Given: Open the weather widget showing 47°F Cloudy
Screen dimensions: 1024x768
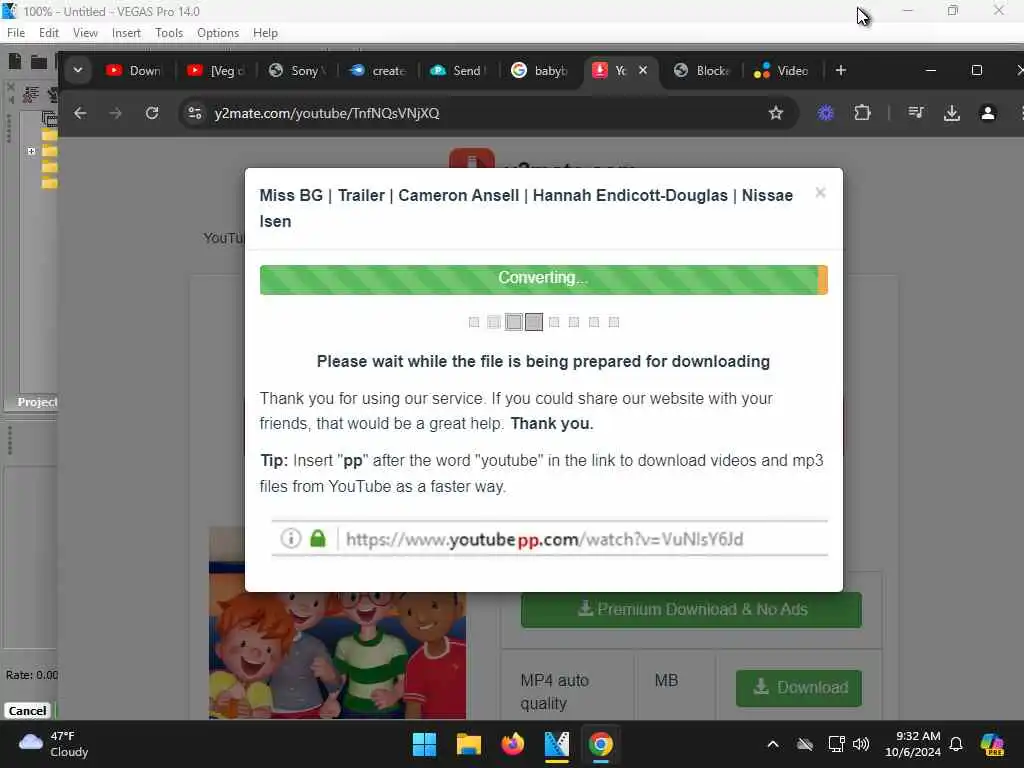Looking at the screenshot, I should click(x=54, y=744).
